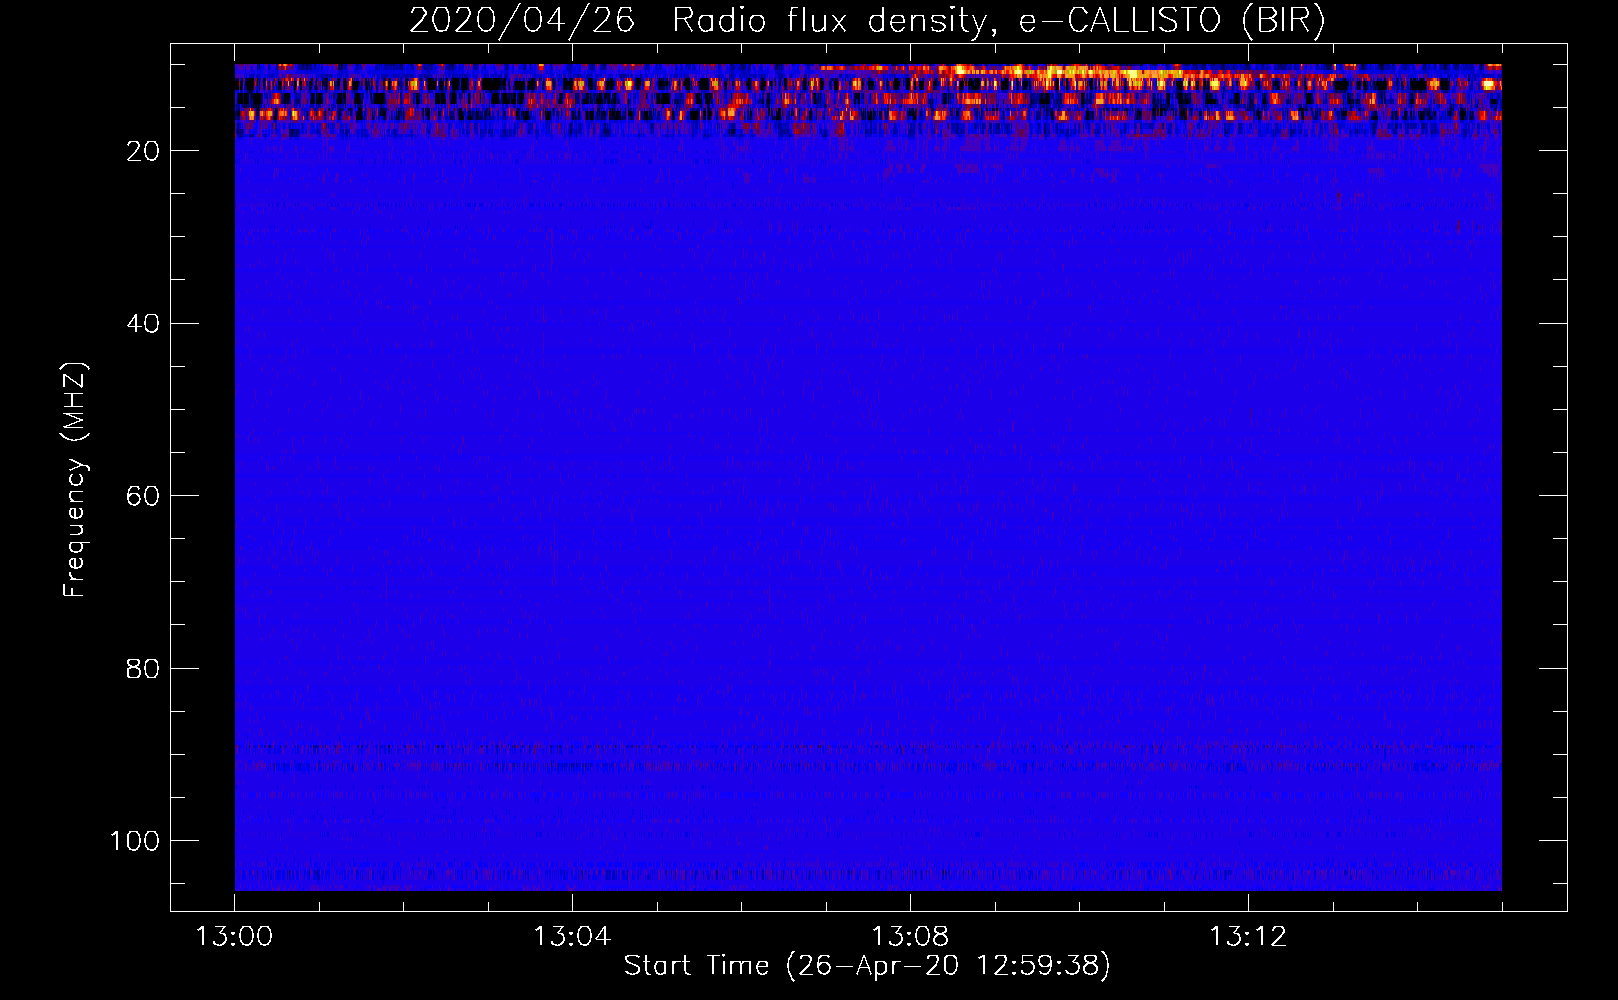Click the 13:08 time tick label
The width and height of the screenshot is (1618, 1000).
910,937
